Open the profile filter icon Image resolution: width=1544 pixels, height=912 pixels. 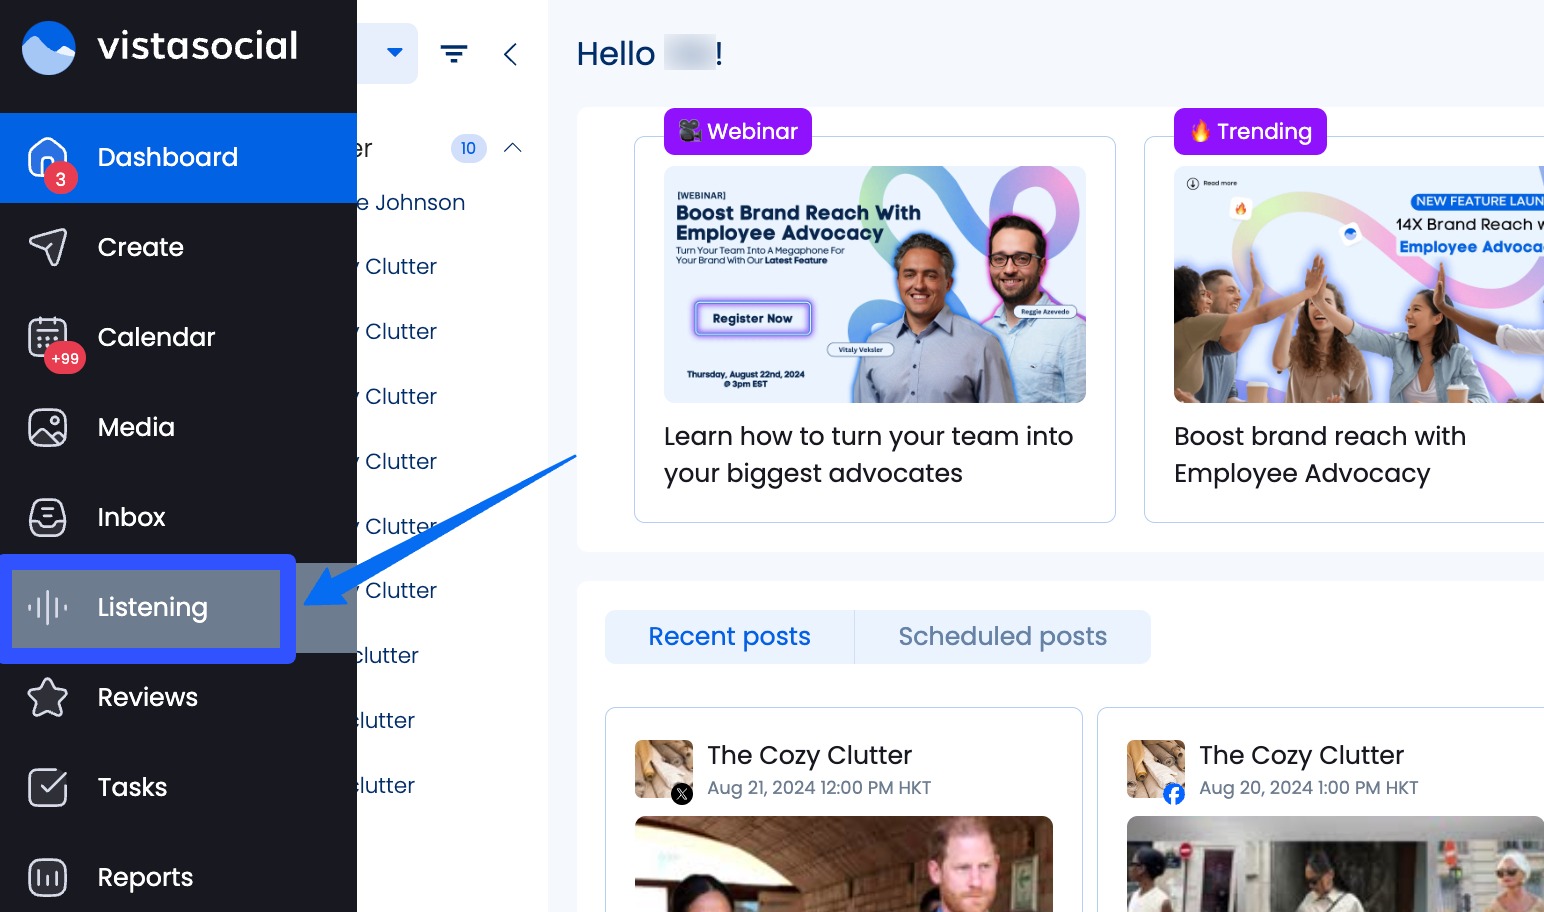click(x=455, y=53)
